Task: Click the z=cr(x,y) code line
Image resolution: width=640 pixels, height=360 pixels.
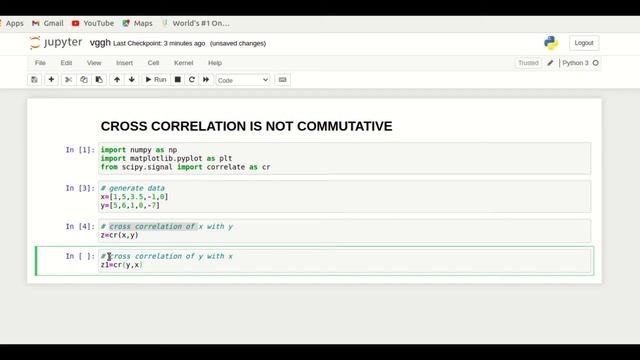Action: 120,235
